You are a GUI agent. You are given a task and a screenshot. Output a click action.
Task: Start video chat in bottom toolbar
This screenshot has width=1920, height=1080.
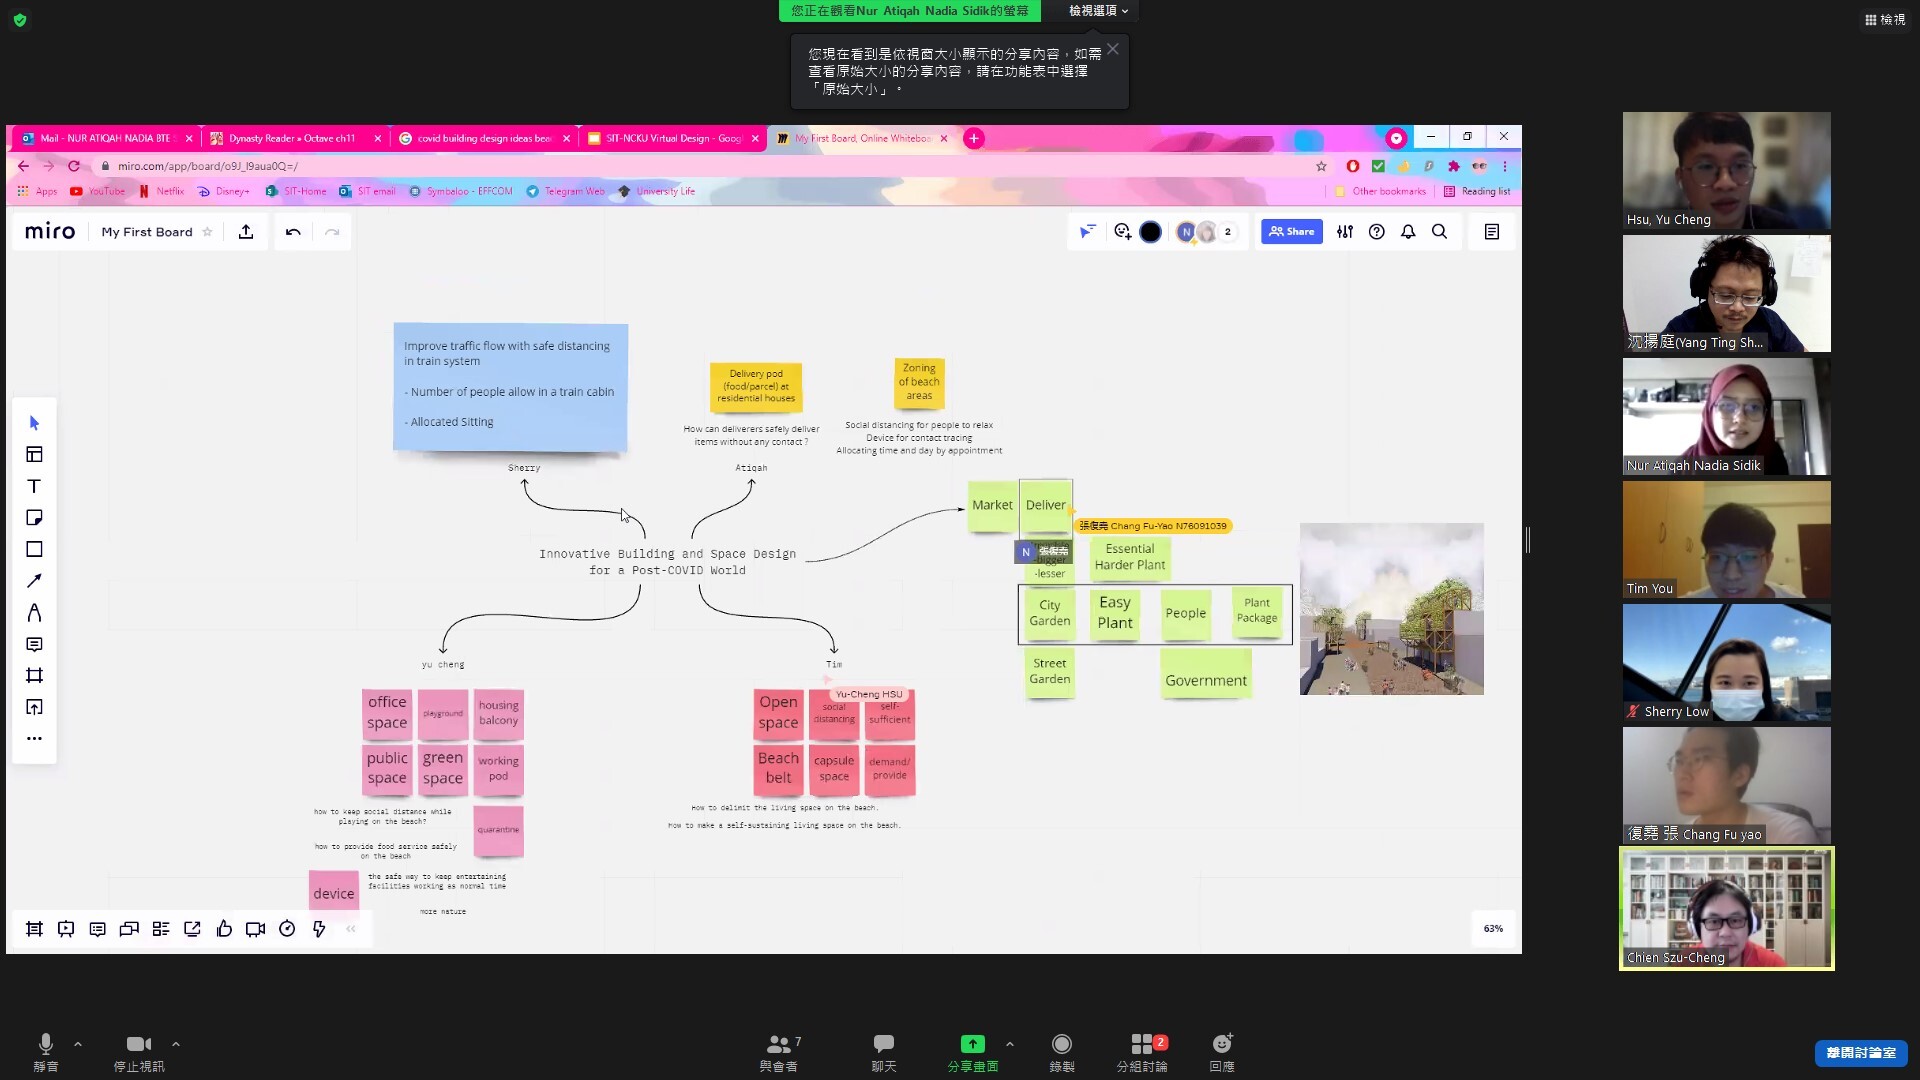click(255, 929)
